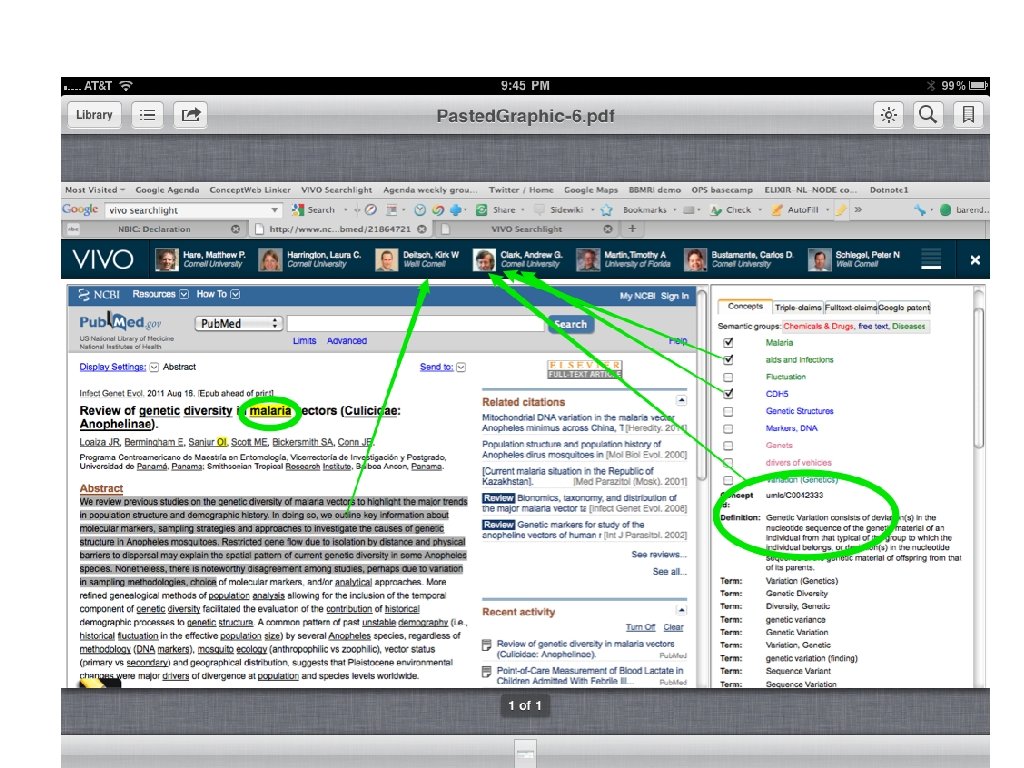Click the Google toolbar Bookmarks star
1024x768 pixels.
tap(607, 210)
